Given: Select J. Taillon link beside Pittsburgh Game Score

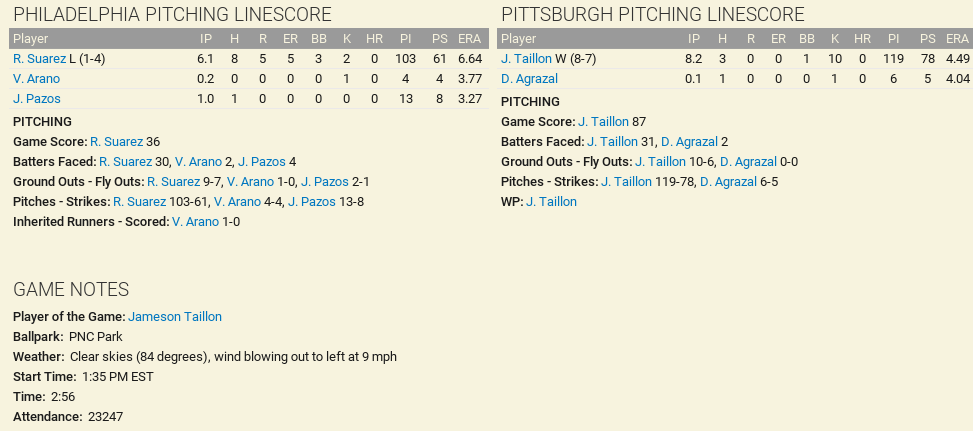Looking at the screenshot, I should [603, 122].
